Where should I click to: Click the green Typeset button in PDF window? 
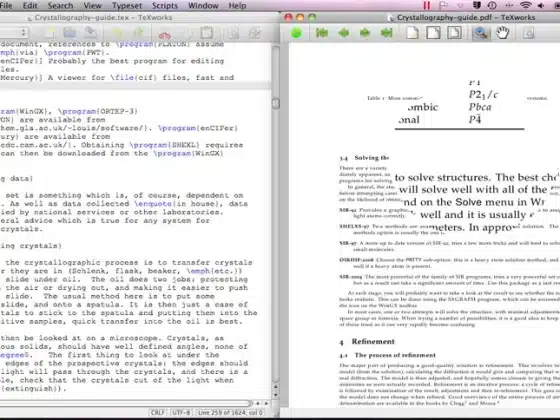[296, 33]
